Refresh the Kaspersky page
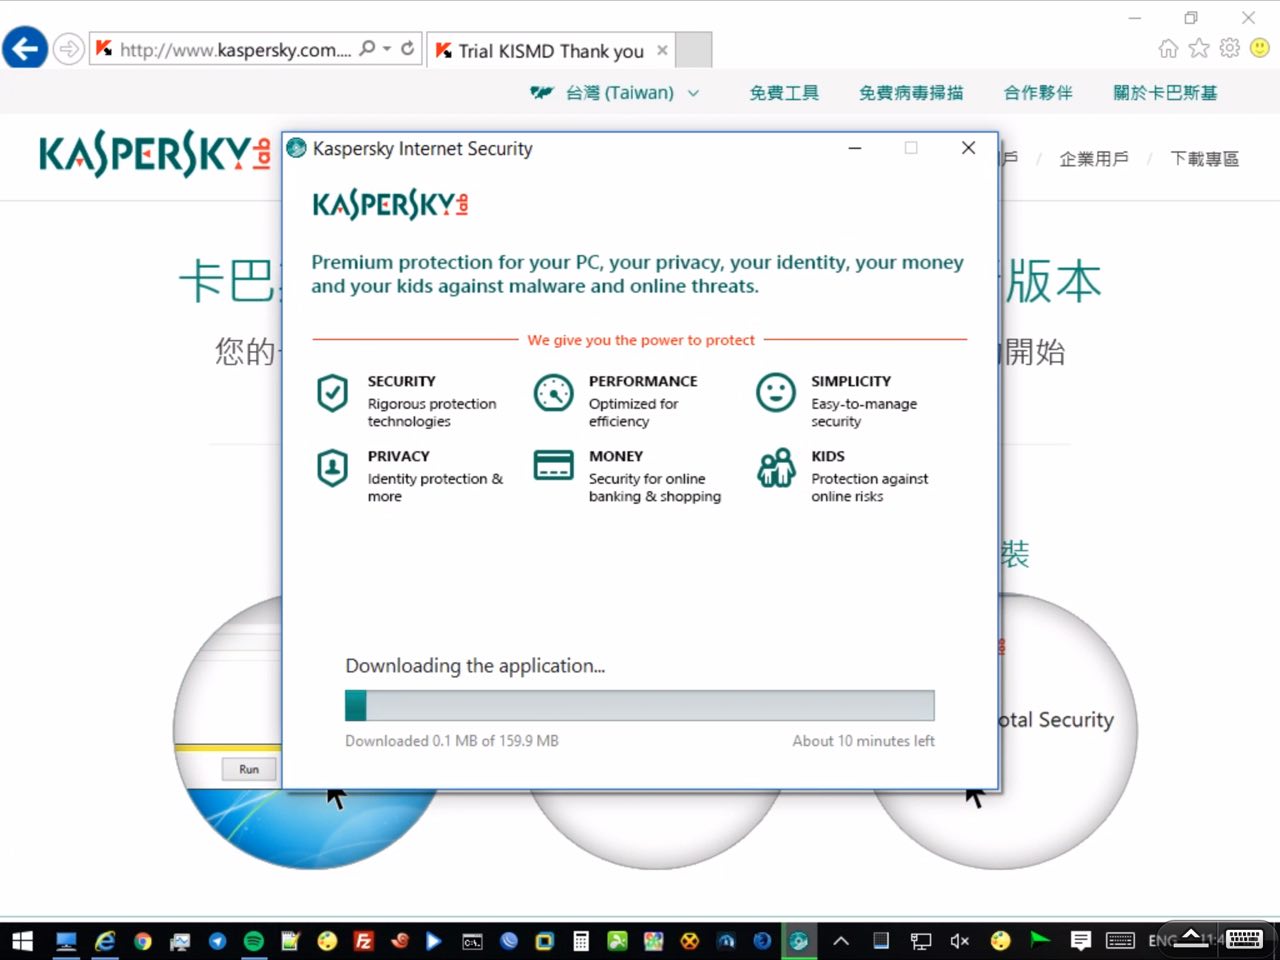Screen dimensions: 1280x960 pyautogui.click(x=408, y=48)
